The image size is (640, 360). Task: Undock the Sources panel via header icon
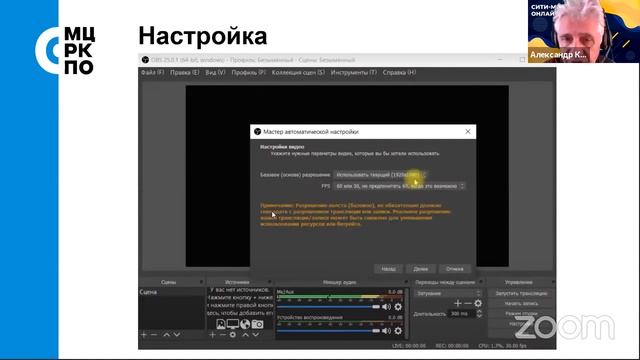[x=269, y=282]
